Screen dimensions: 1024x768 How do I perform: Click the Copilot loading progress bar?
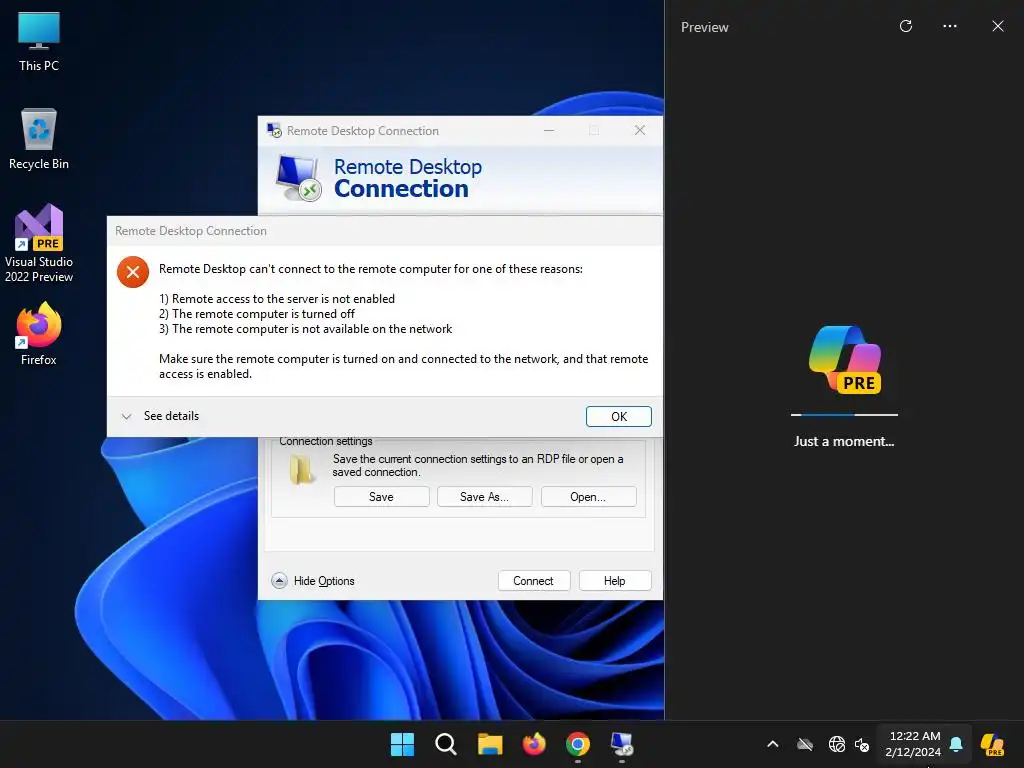pos(844,415)
